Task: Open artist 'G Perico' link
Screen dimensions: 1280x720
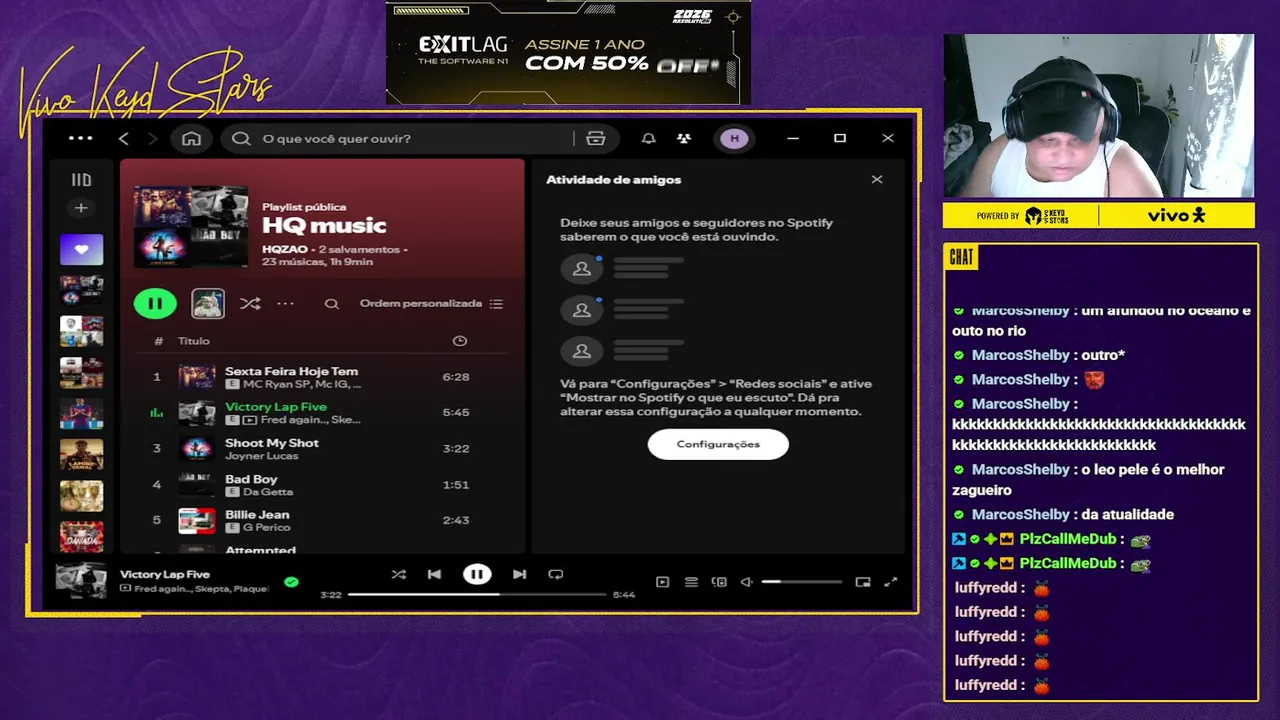Action: click(x=266, y=528)
